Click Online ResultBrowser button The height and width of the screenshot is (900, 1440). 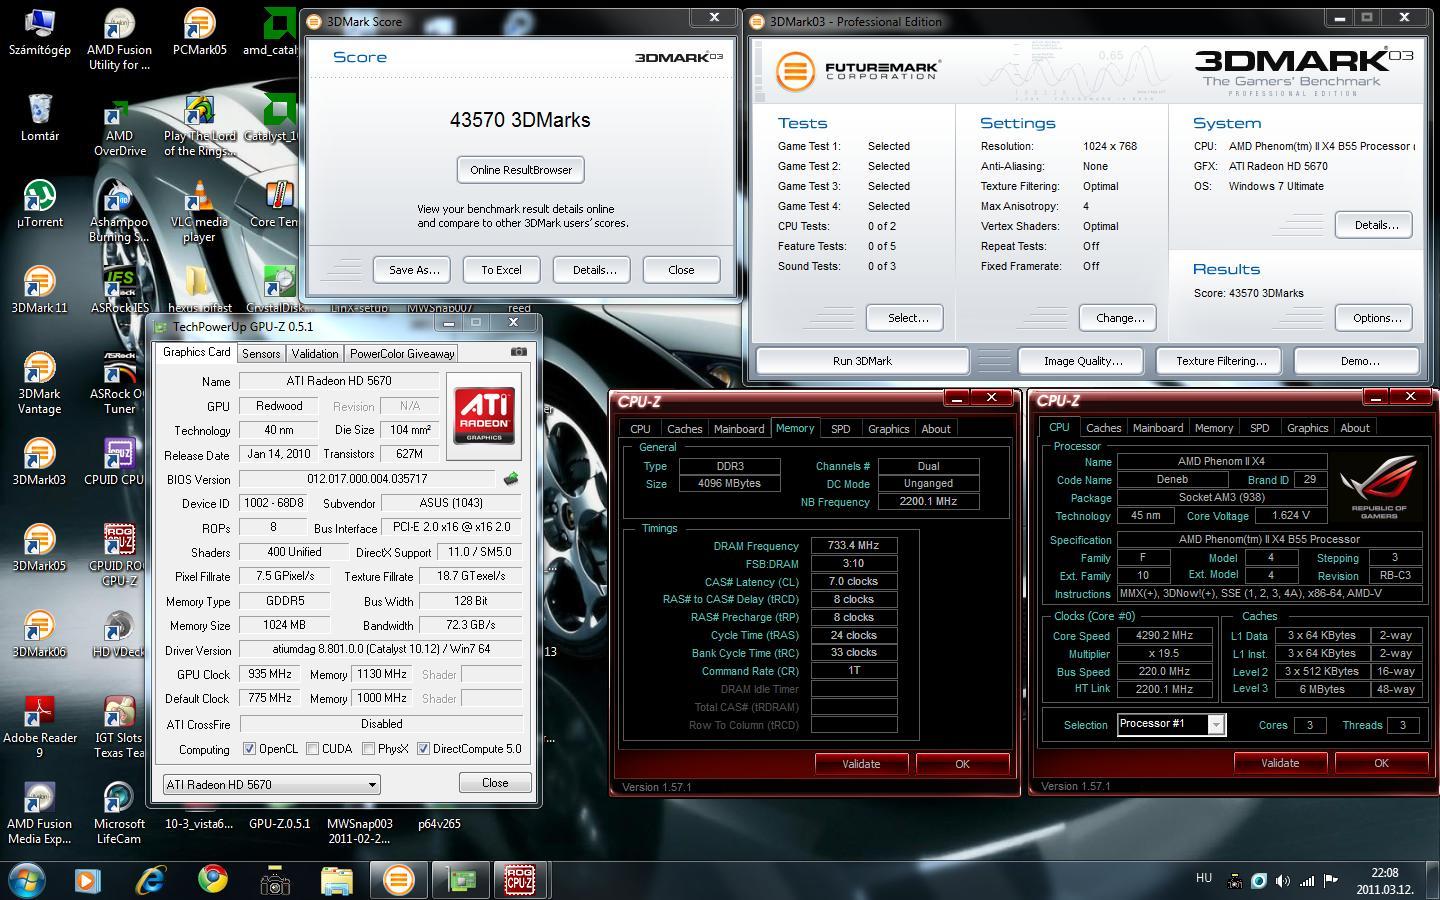pyautogui.click(x=521, y=170)
